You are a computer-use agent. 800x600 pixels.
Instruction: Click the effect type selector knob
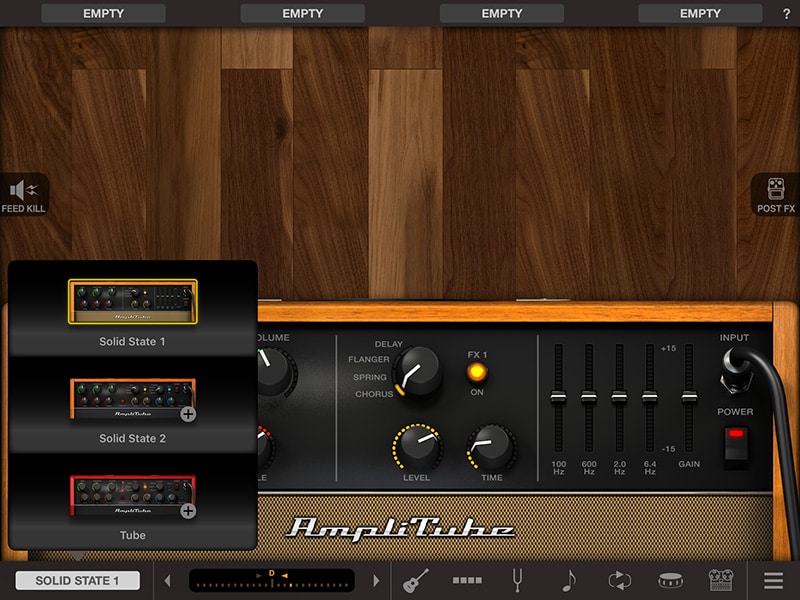418,371
